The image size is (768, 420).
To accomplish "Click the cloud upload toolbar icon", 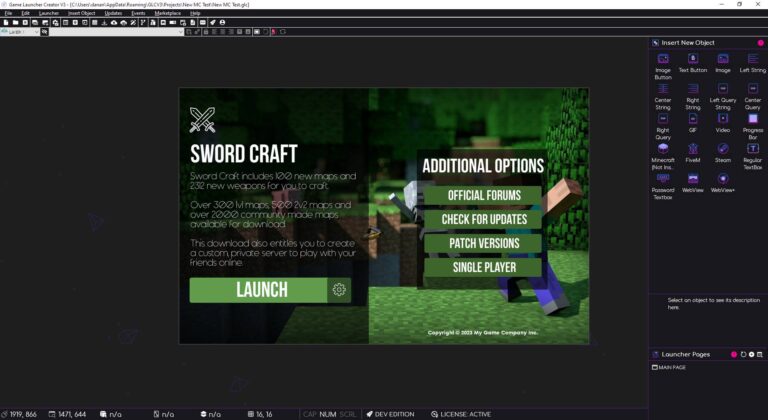I will click(x=114, y=23).
